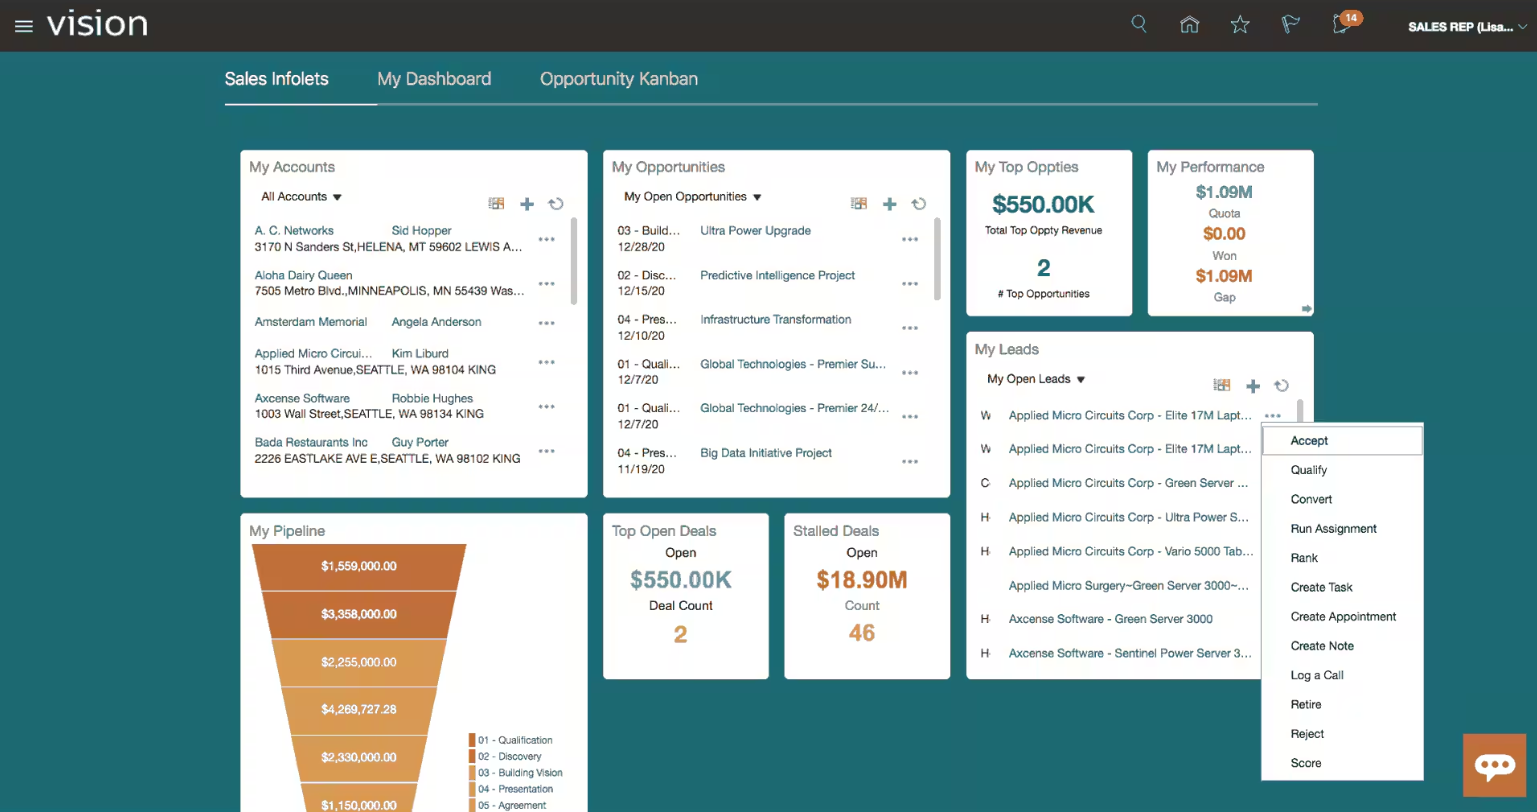Image resolution: width=1537 pixels, height=812 pixels.
Task: Open actions menu for Aloha Dairy Queen
Action: pyautogui.click(x=546, y=284)
